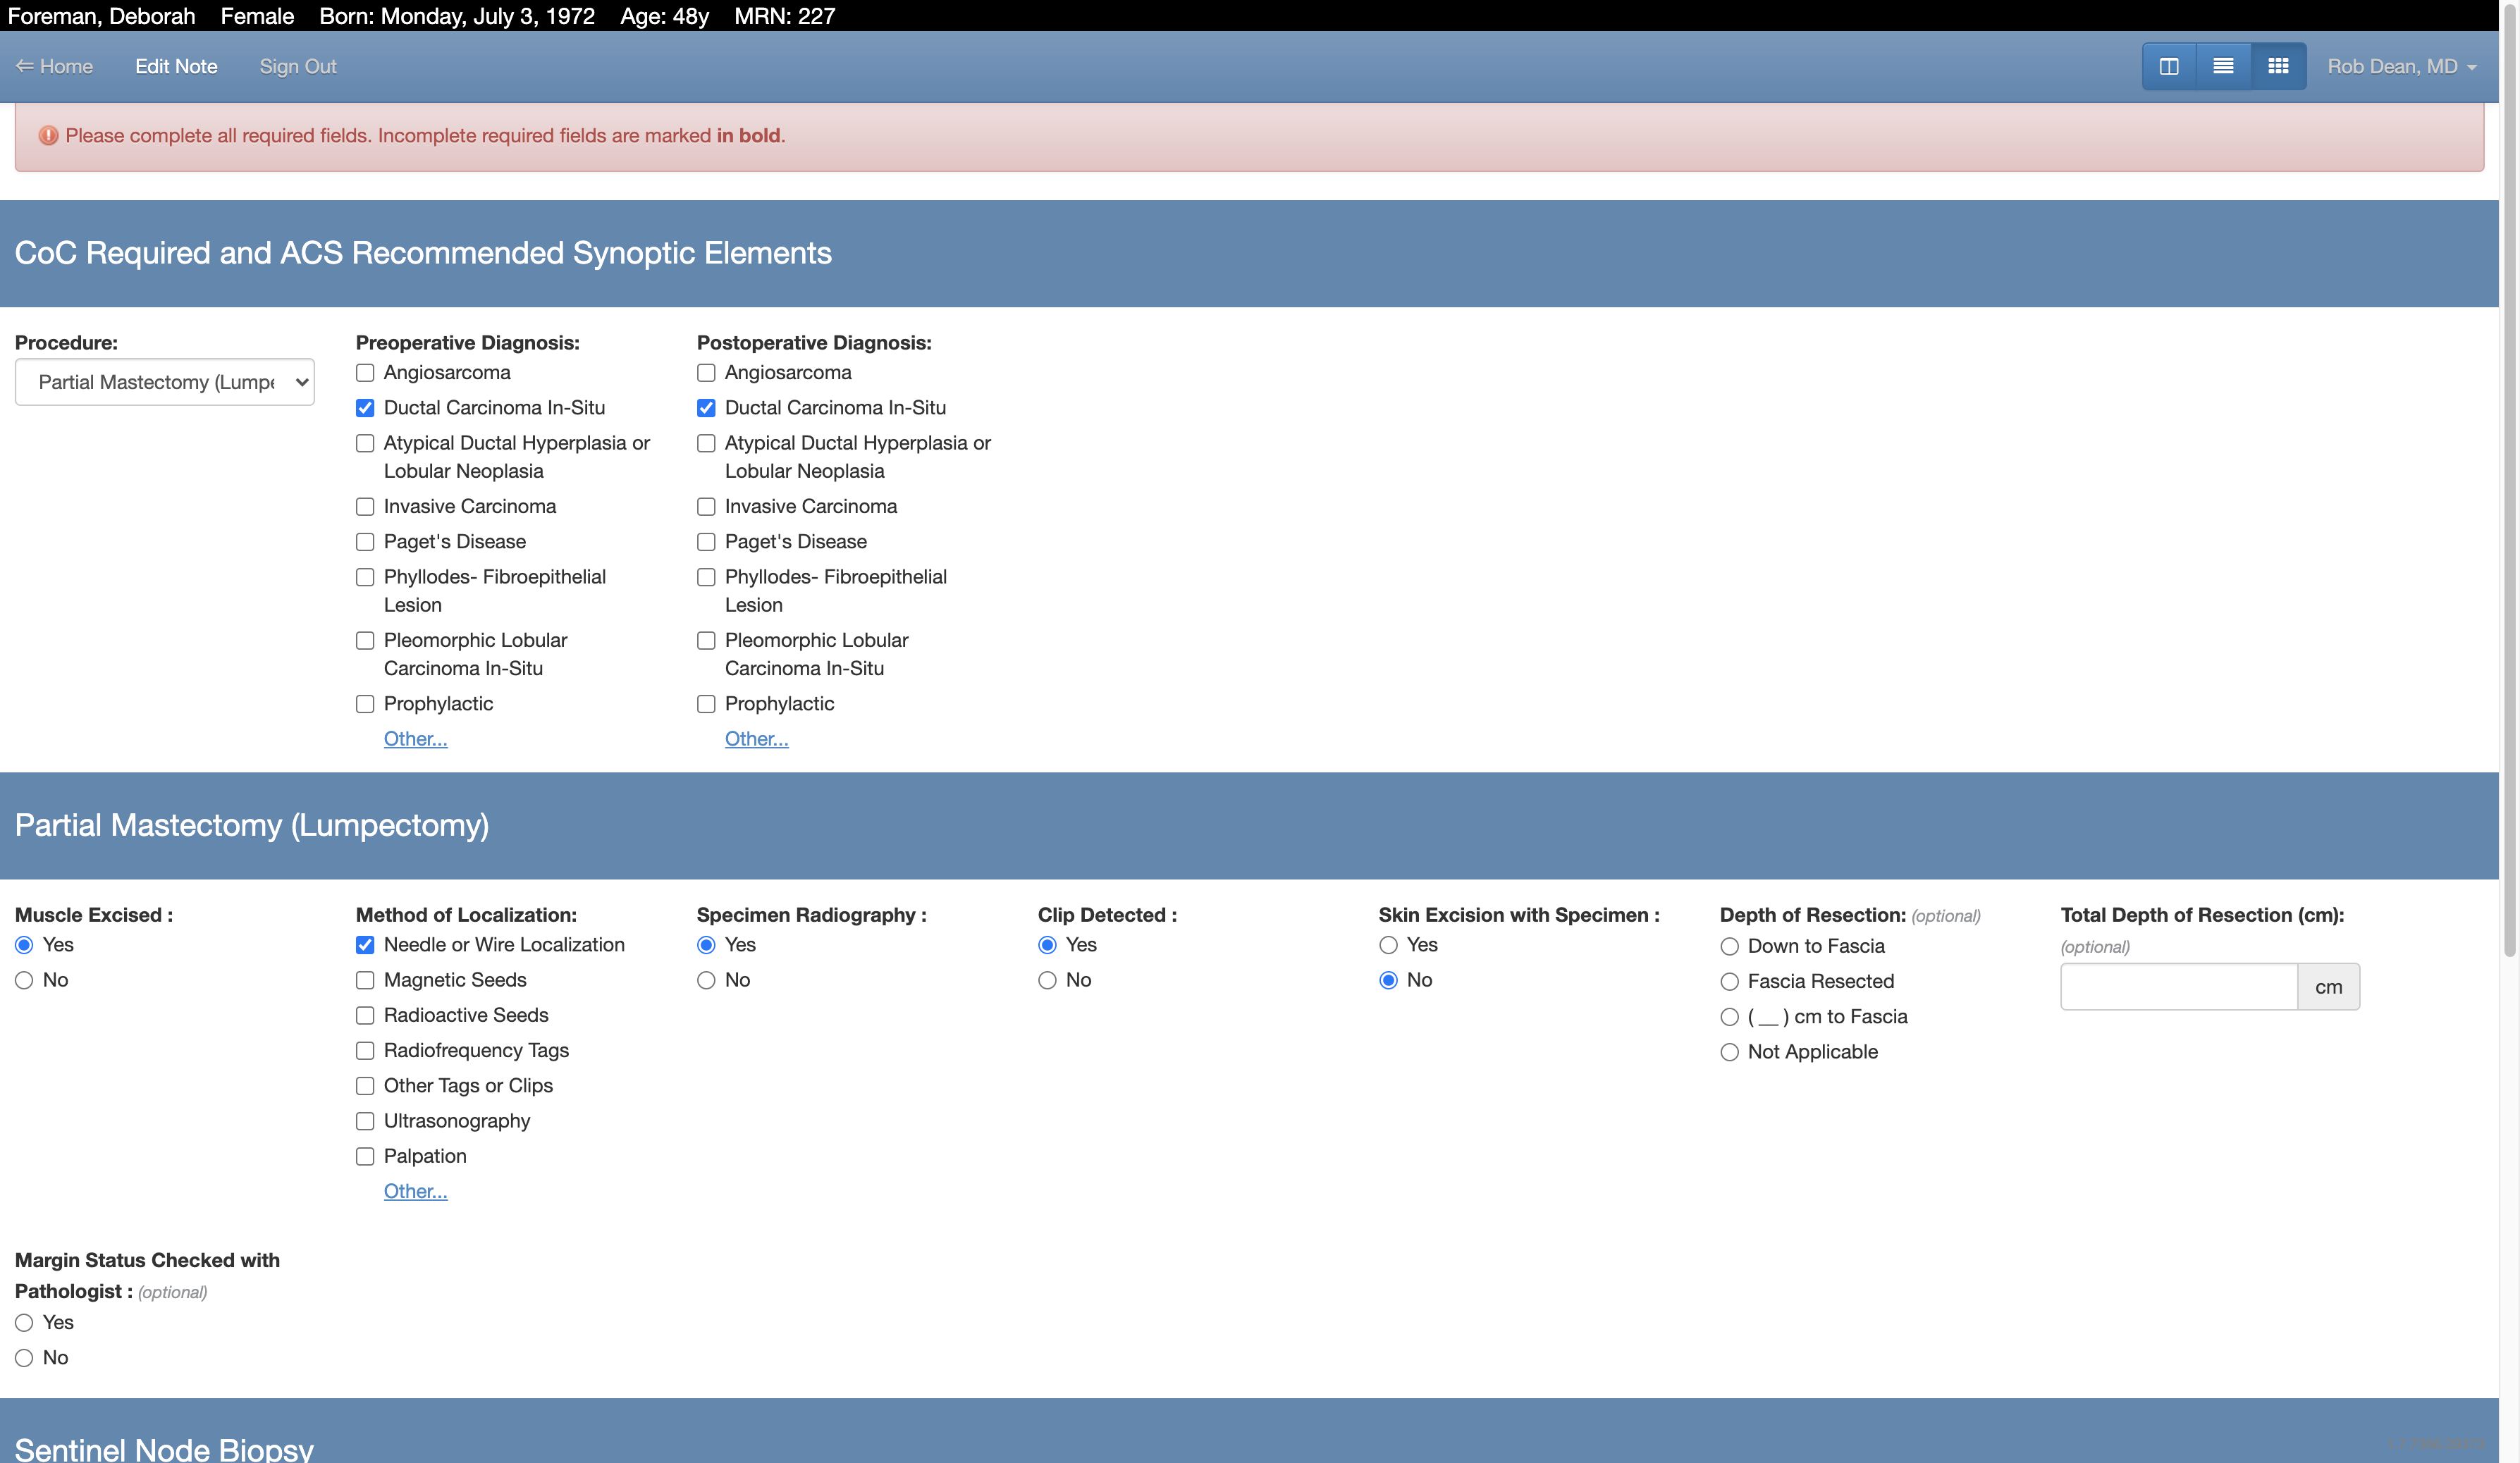Expand Other localization method options

[414, 1191]
